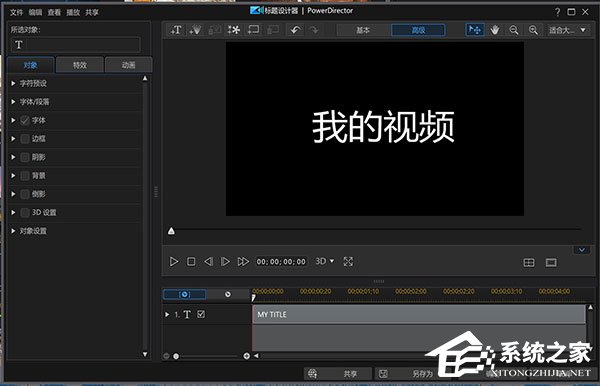
Task: Expand the 字体/段落 section
Action: [13, 102]
